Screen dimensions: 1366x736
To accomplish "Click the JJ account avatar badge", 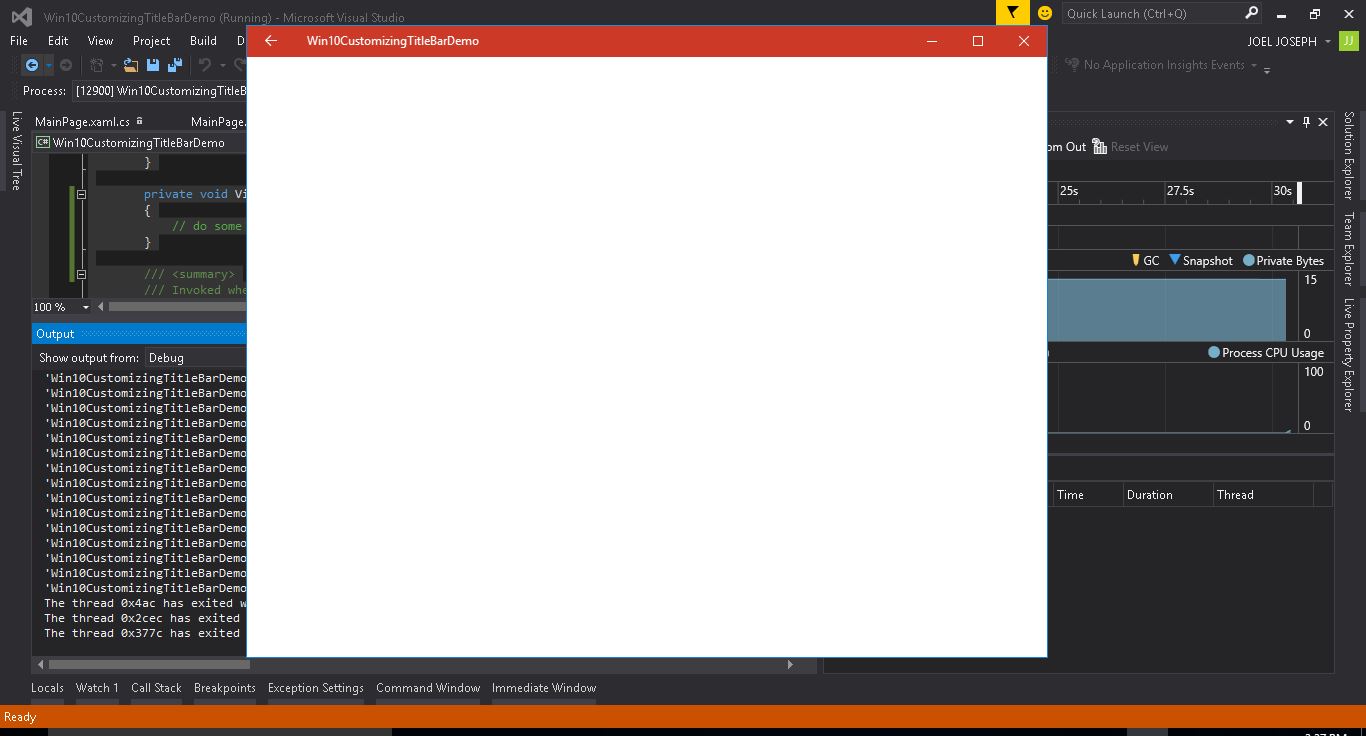I will [1350, 41].
